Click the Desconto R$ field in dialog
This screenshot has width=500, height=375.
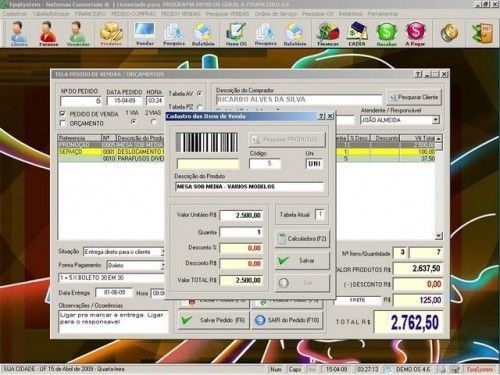pyautogui.click(x=241, y=264)
